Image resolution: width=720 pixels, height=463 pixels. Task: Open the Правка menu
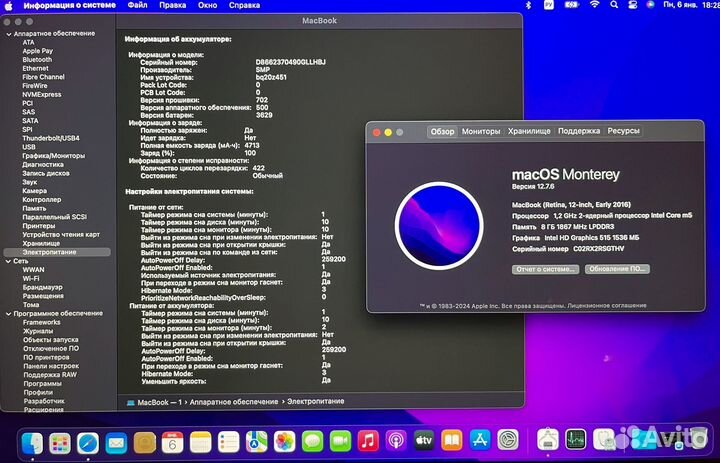[173, 6]
